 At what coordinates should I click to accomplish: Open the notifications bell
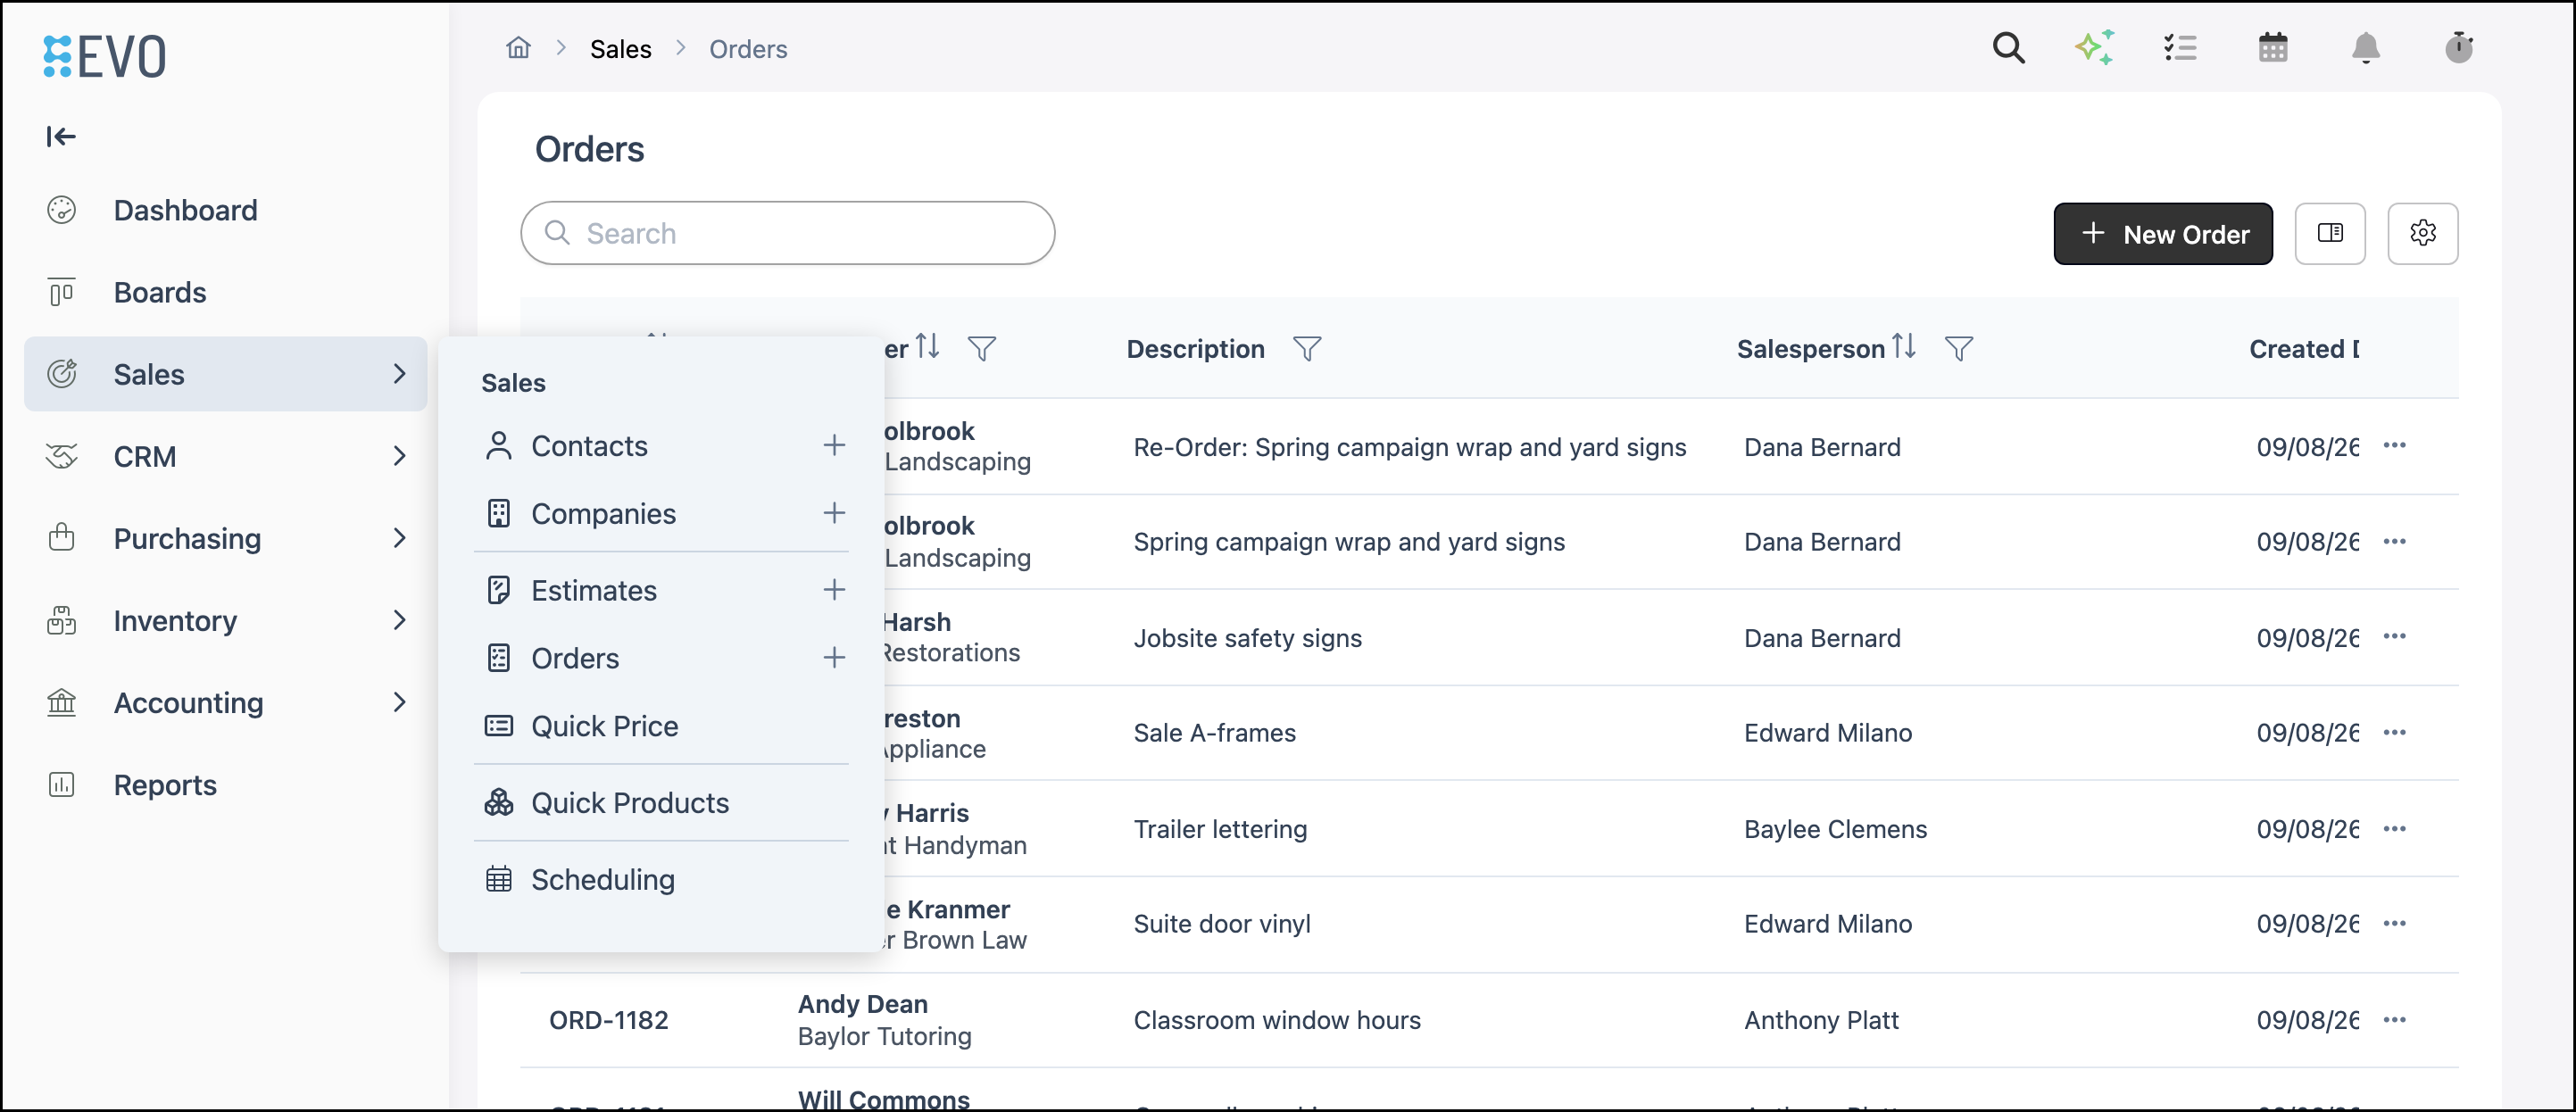point(2365,48)
